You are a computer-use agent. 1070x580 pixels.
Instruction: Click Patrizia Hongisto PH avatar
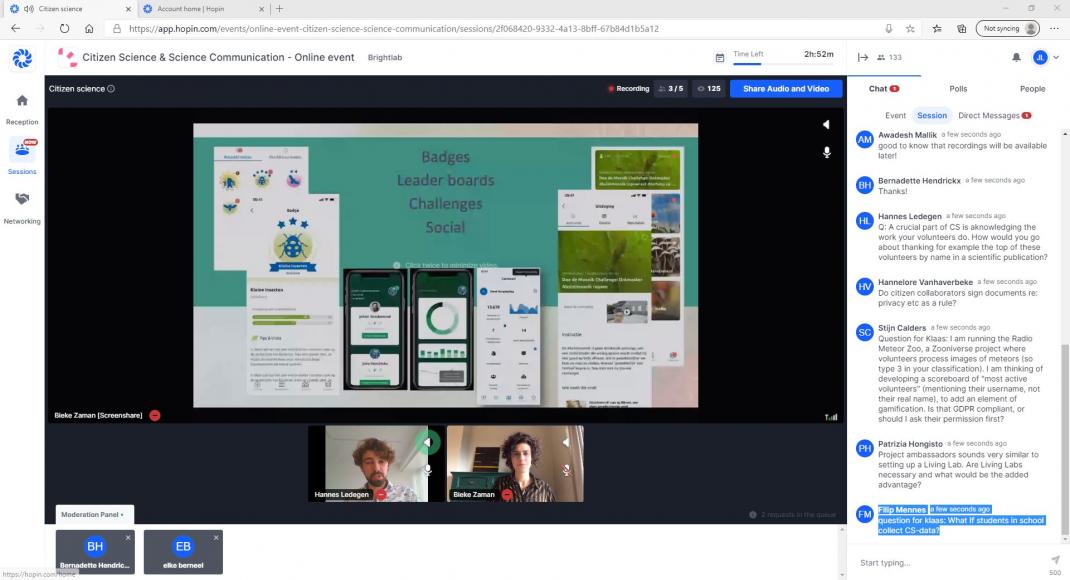tap(865, 448)
